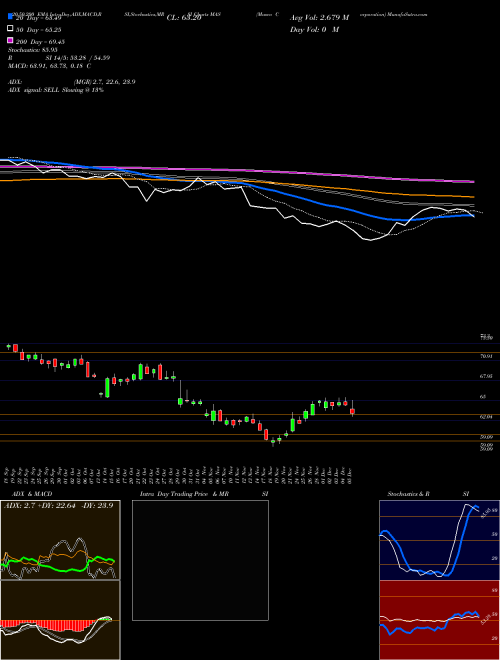This screenshot has height=660, width=500.
Task: Click the 'Stochastics & R SI' panel title
Action: [428, 494]
